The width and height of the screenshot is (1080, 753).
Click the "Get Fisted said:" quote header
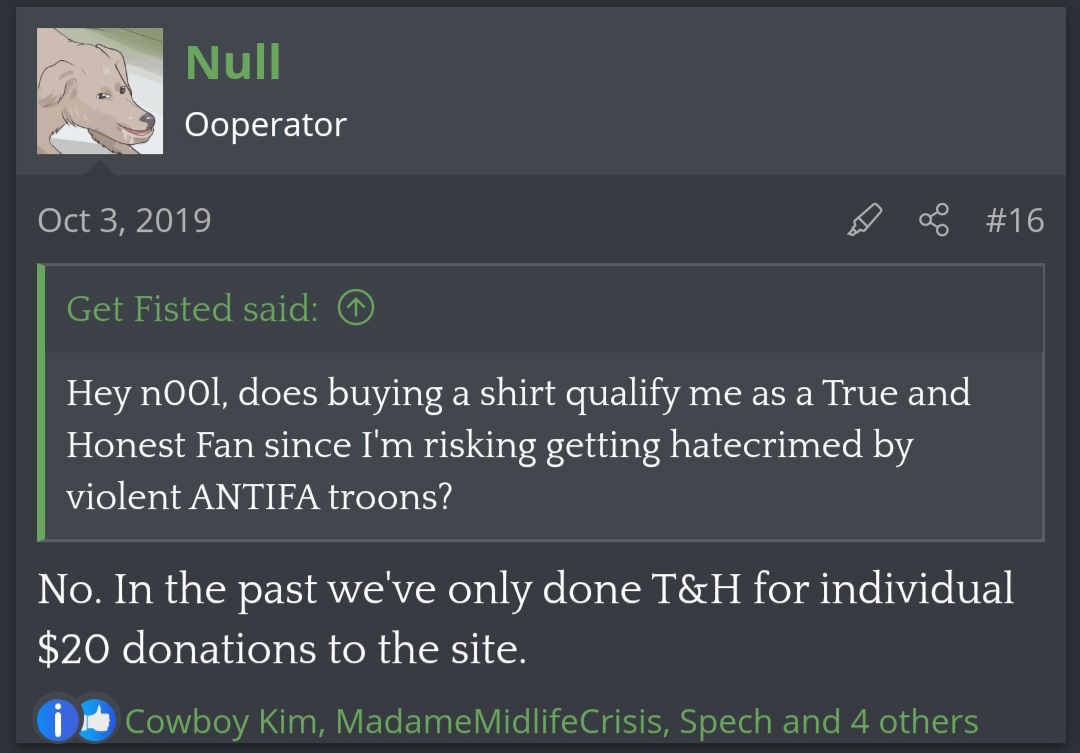[192, 308]
